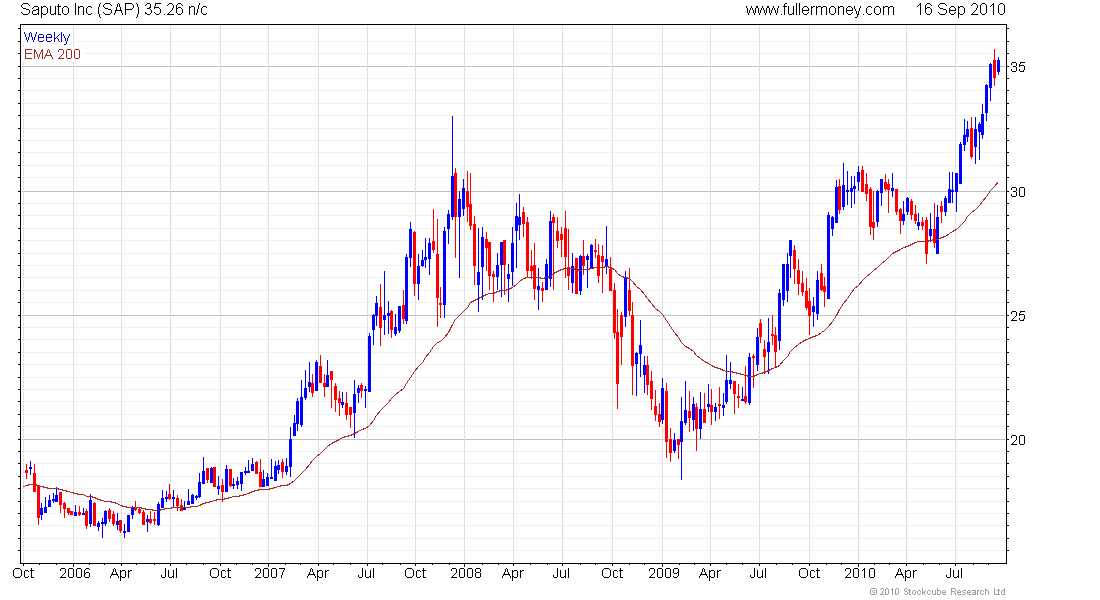1100x600 pixels.
Task: Select the blue 'Weekly' legend label
Action: click(47, 37)
